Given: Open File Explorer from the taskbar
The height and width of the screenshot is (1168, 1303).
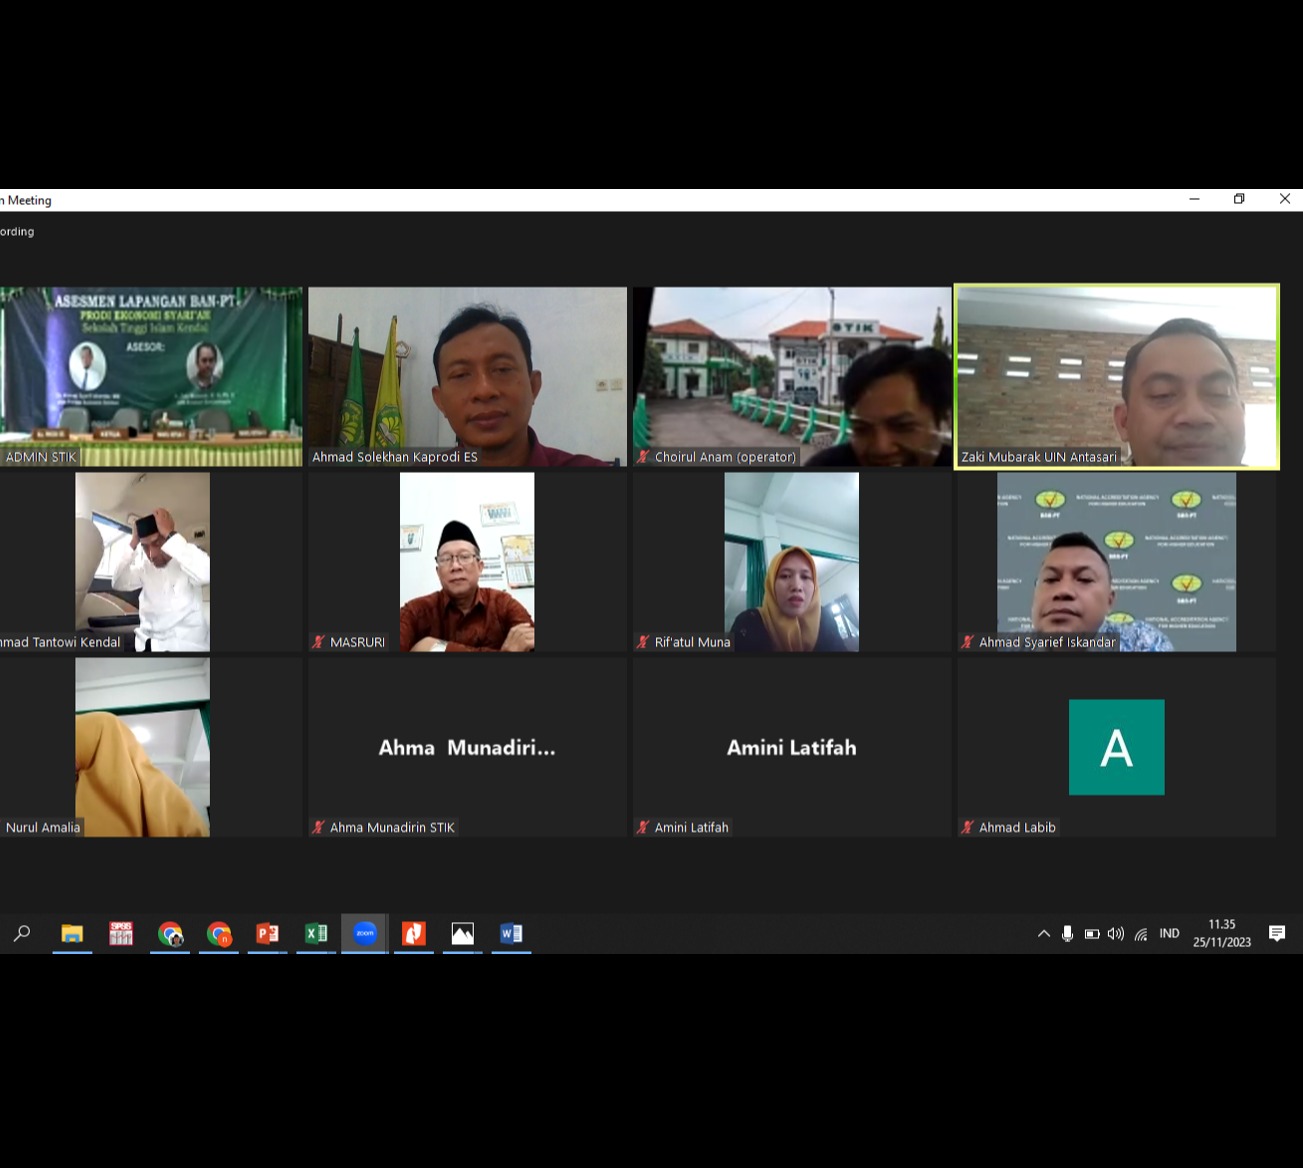Looking at the screenshot, I should tap(72, 933).
